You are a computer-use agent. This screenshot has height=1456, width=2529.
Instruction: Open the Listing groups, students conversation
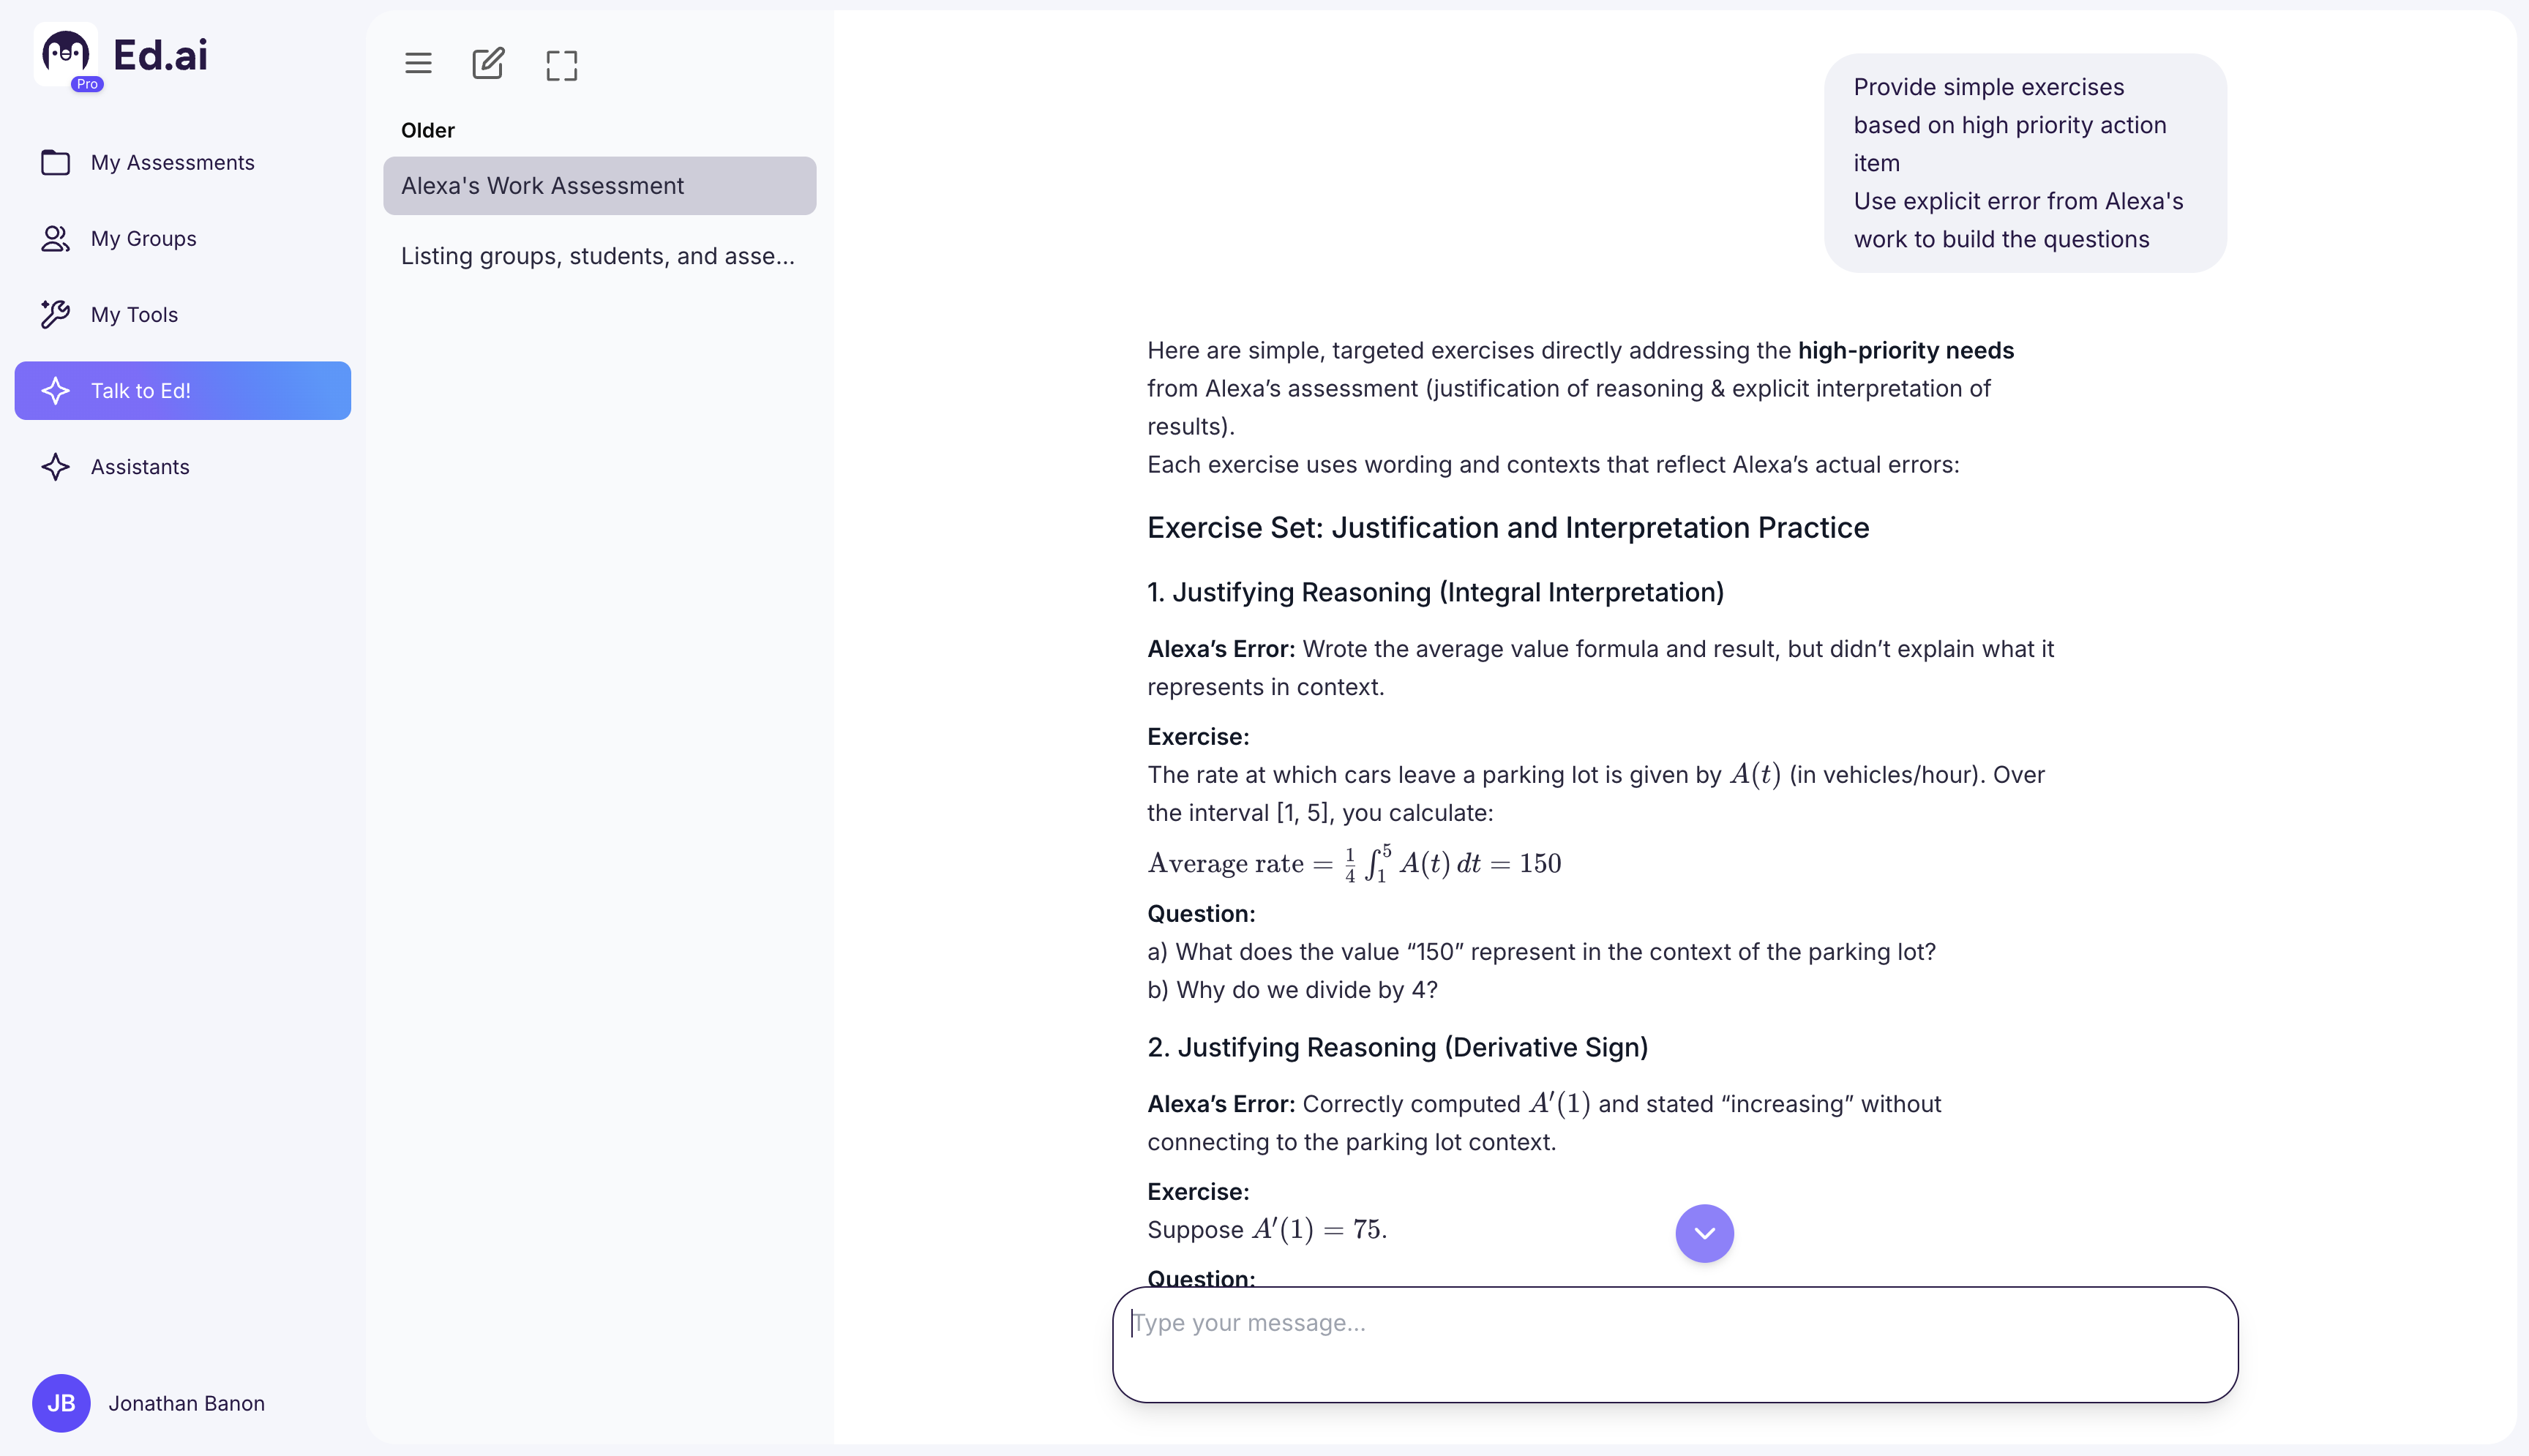[x=598, y=256]
